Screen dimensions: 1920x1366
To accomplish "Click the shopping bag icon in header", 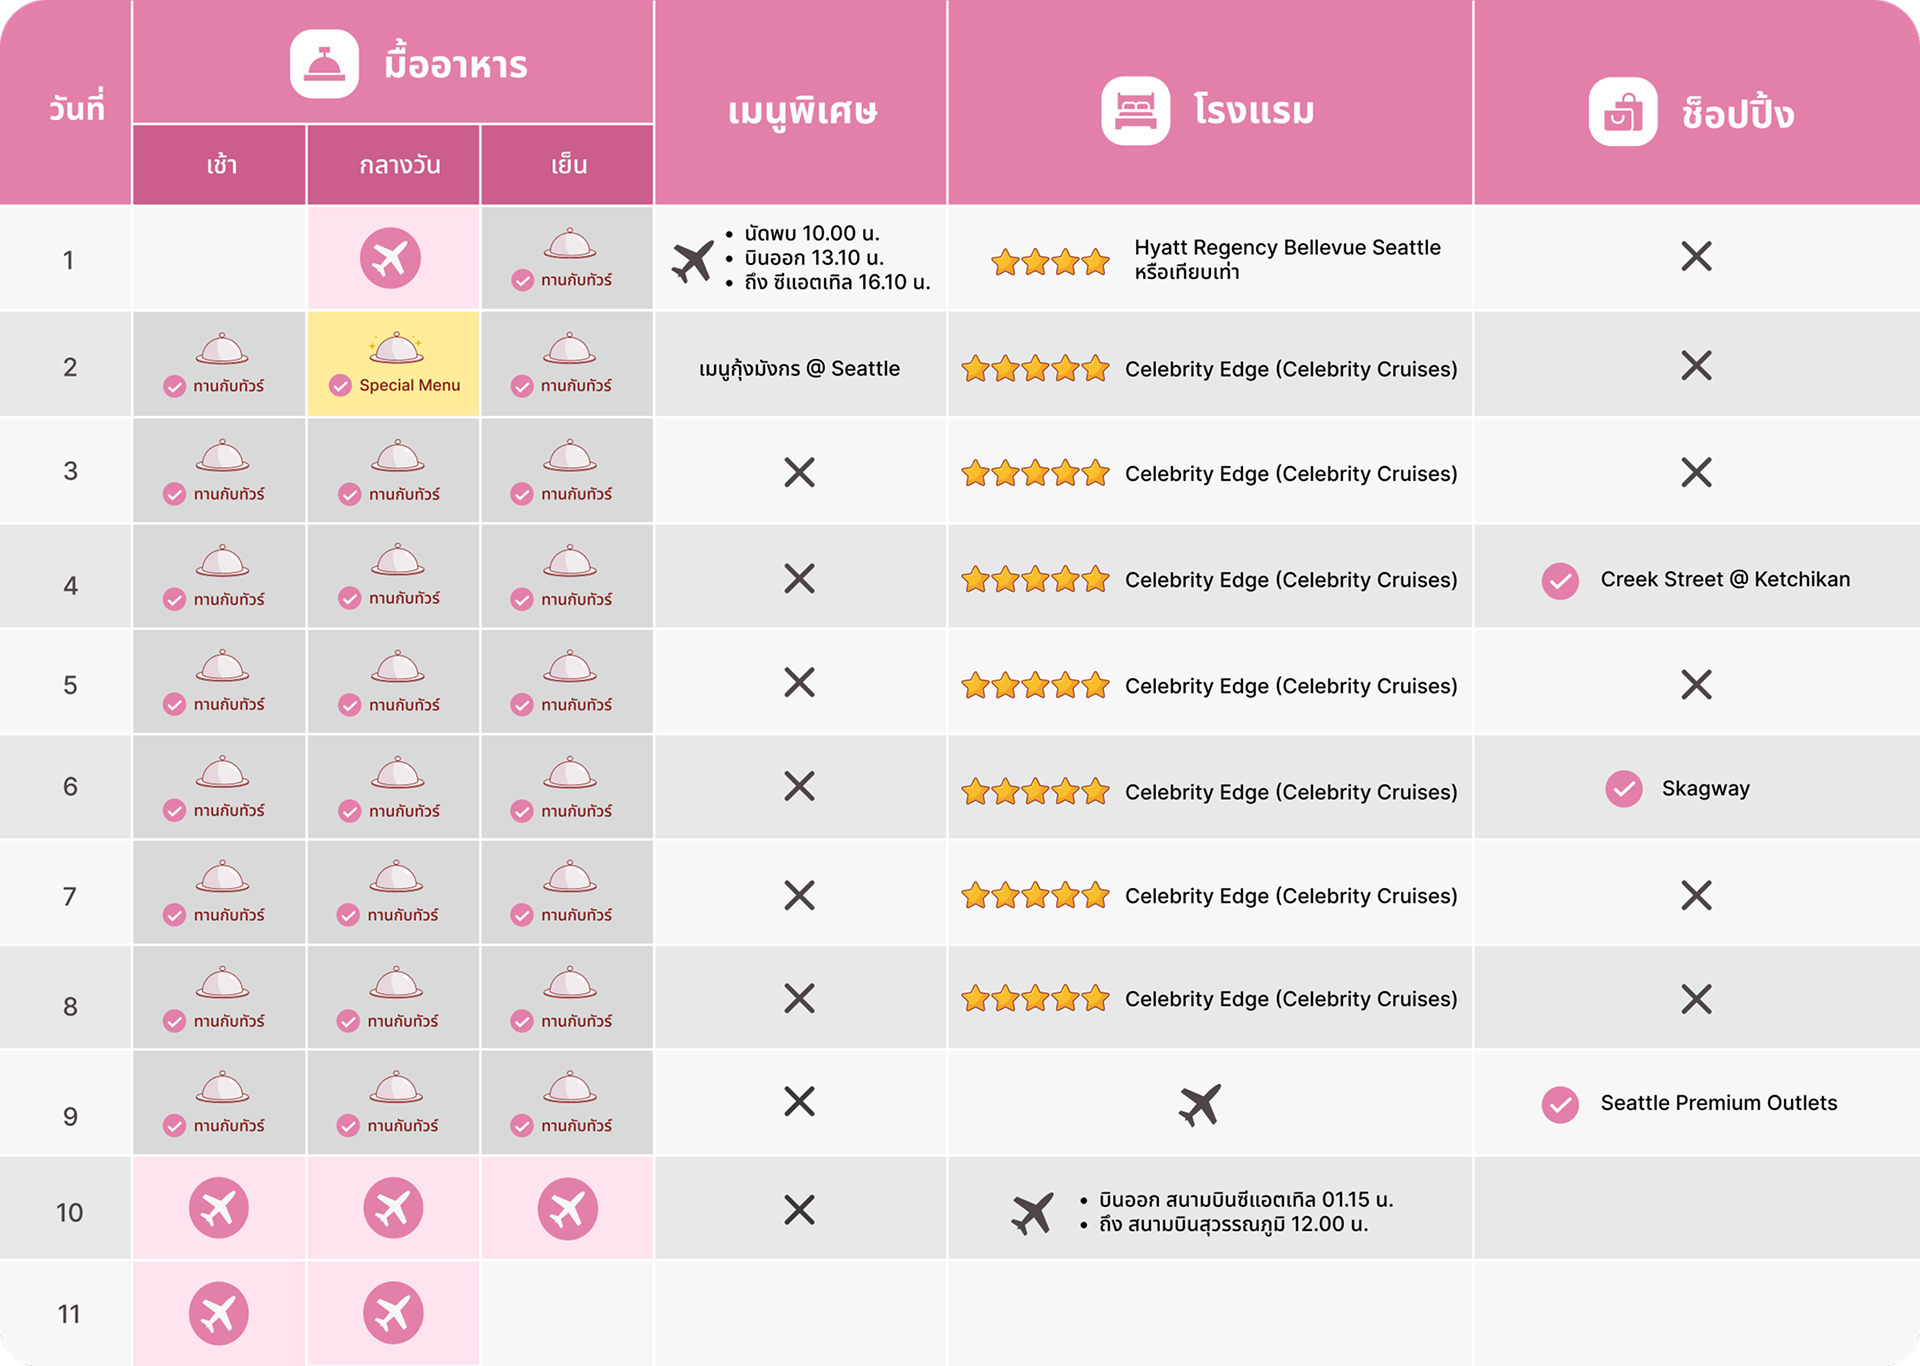I will click(1622, 112).
